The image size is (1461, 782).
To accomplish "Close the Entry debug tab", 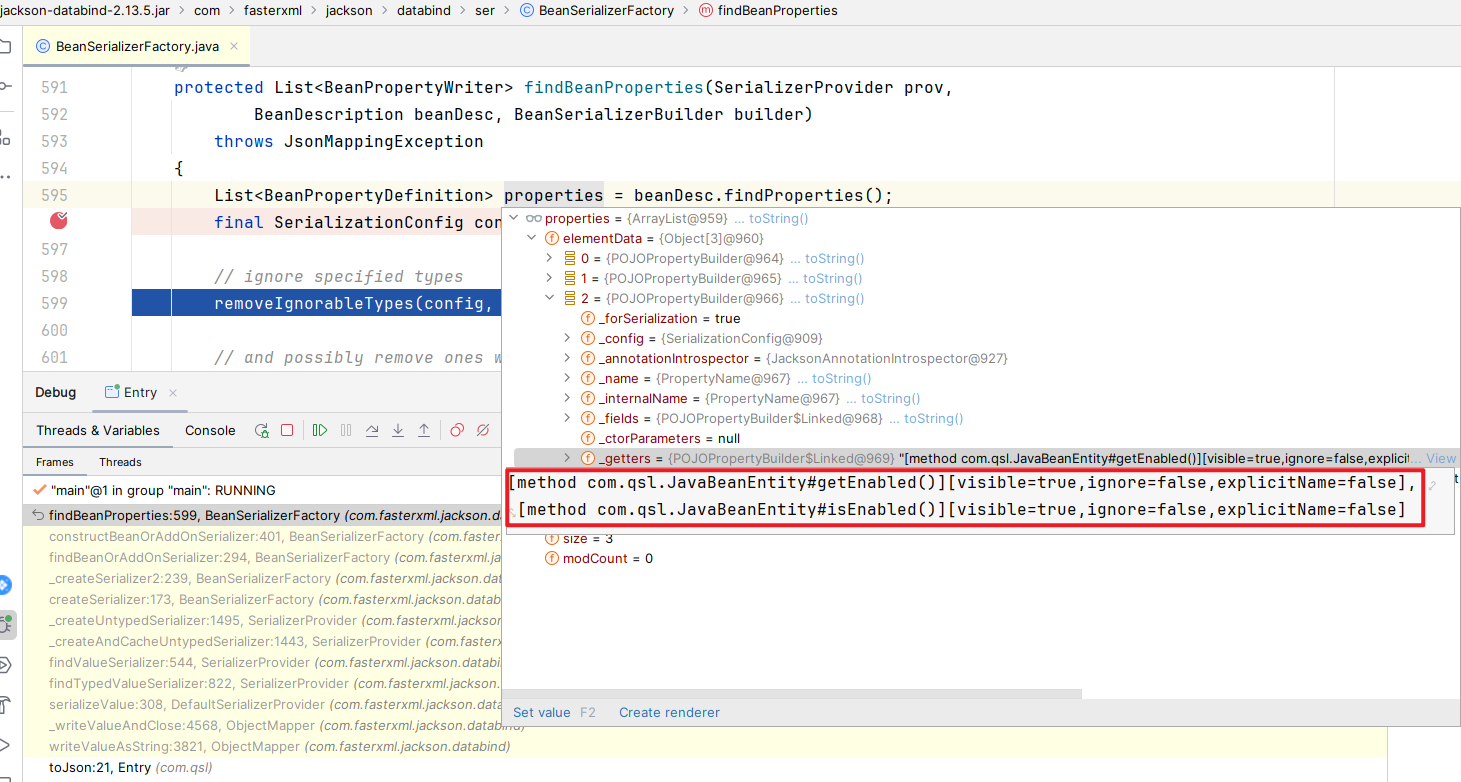I will tap(173, 393).
